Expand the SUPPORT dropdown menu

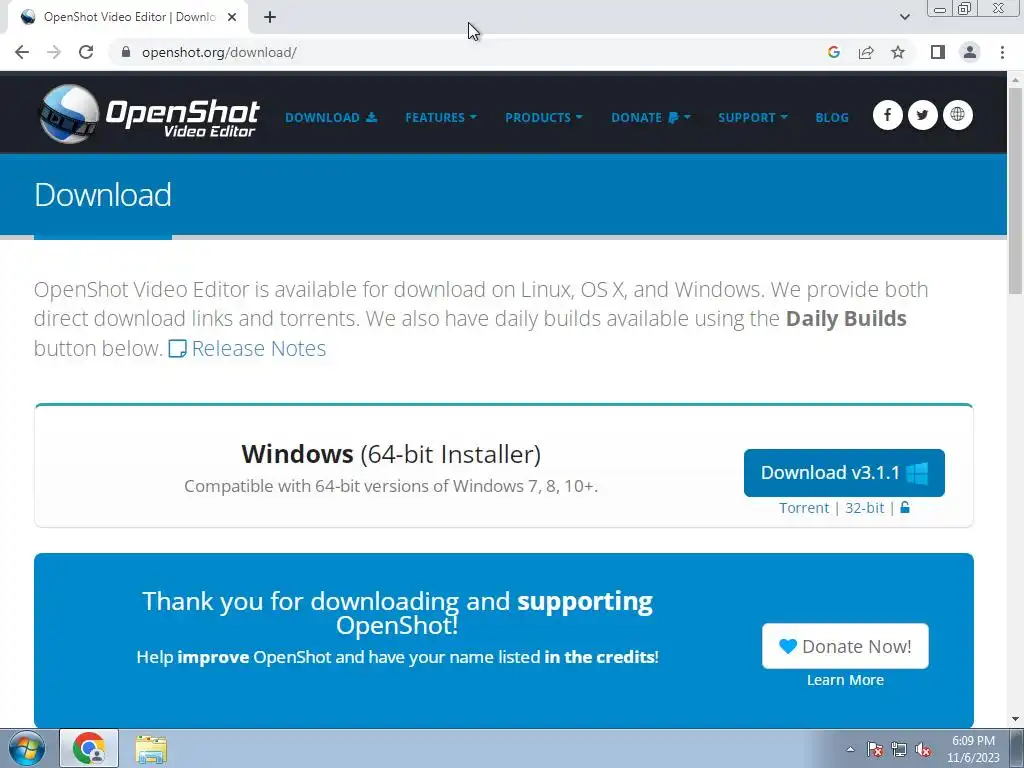point(753,118)
